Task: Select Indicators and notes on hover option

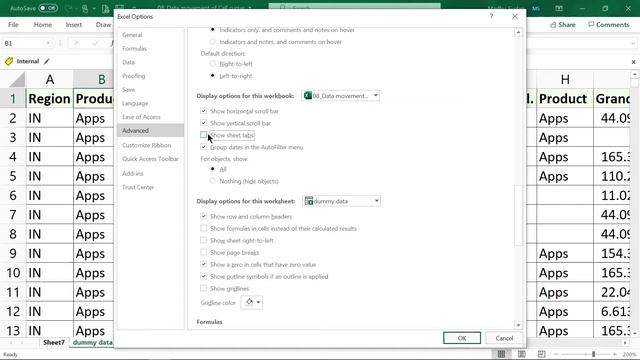Action: (212, 42)
